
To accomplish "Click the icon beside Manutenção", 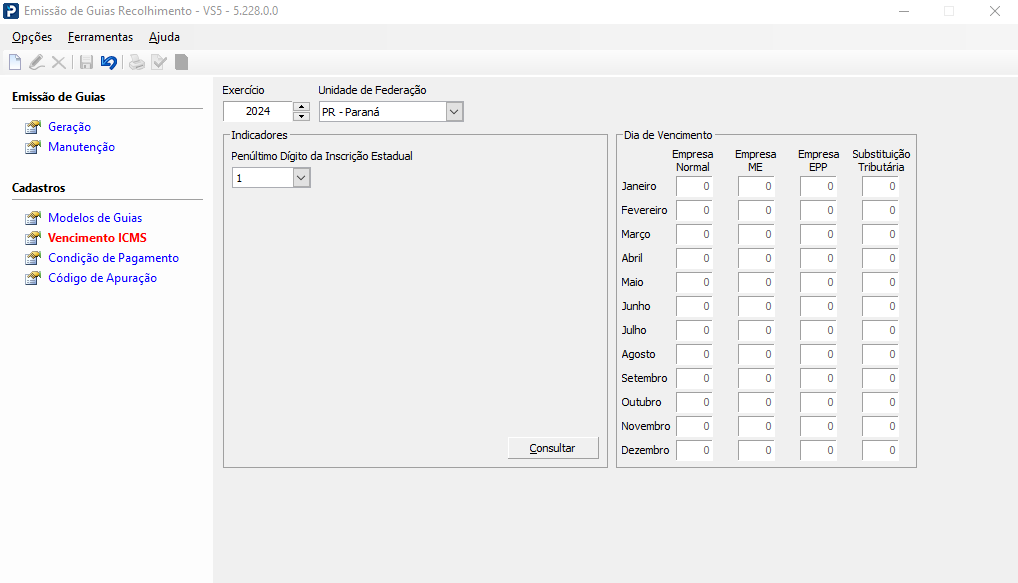I will click(32, 147).
